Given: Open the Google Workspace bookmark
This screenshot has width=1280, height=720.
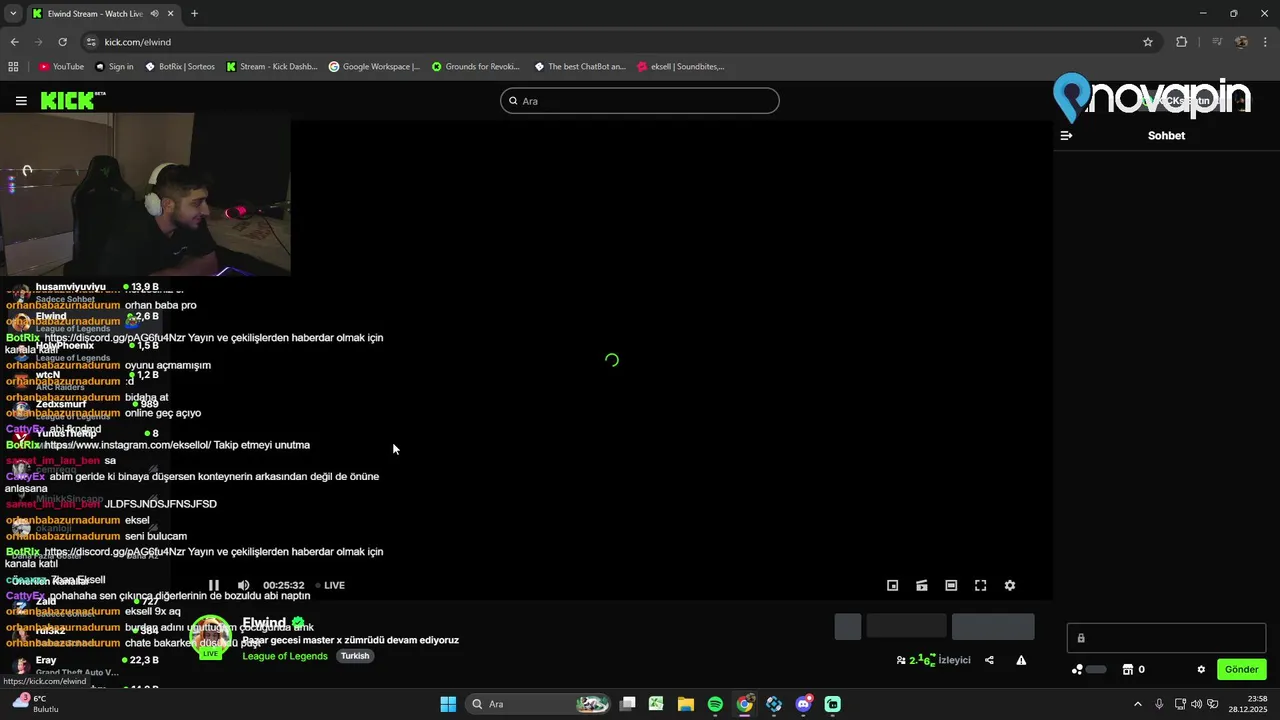Looking at the screenshot, I should click(x=375, y=67).
